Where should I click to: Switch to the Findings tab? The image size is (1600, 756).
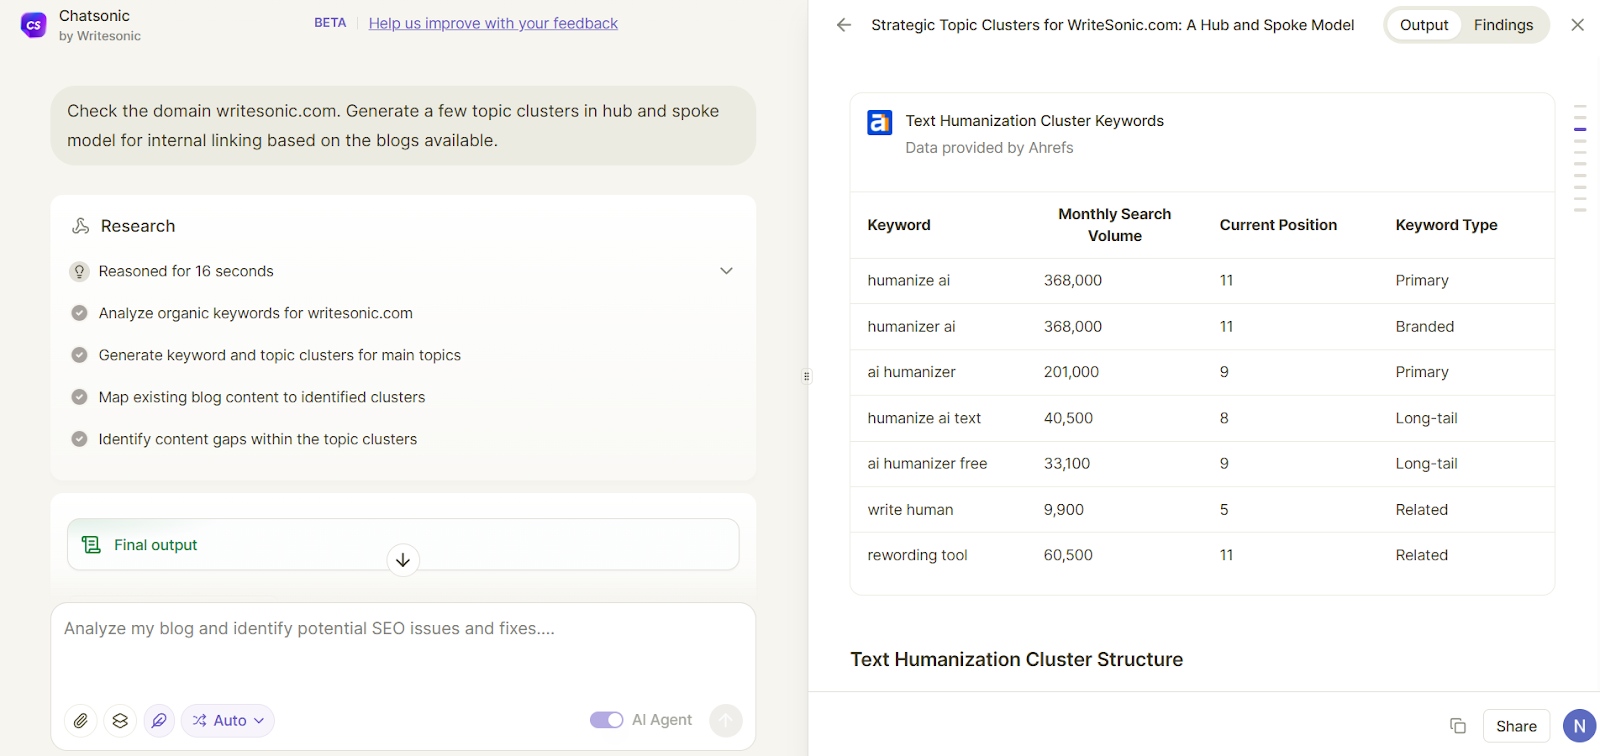coord(1503,25)
